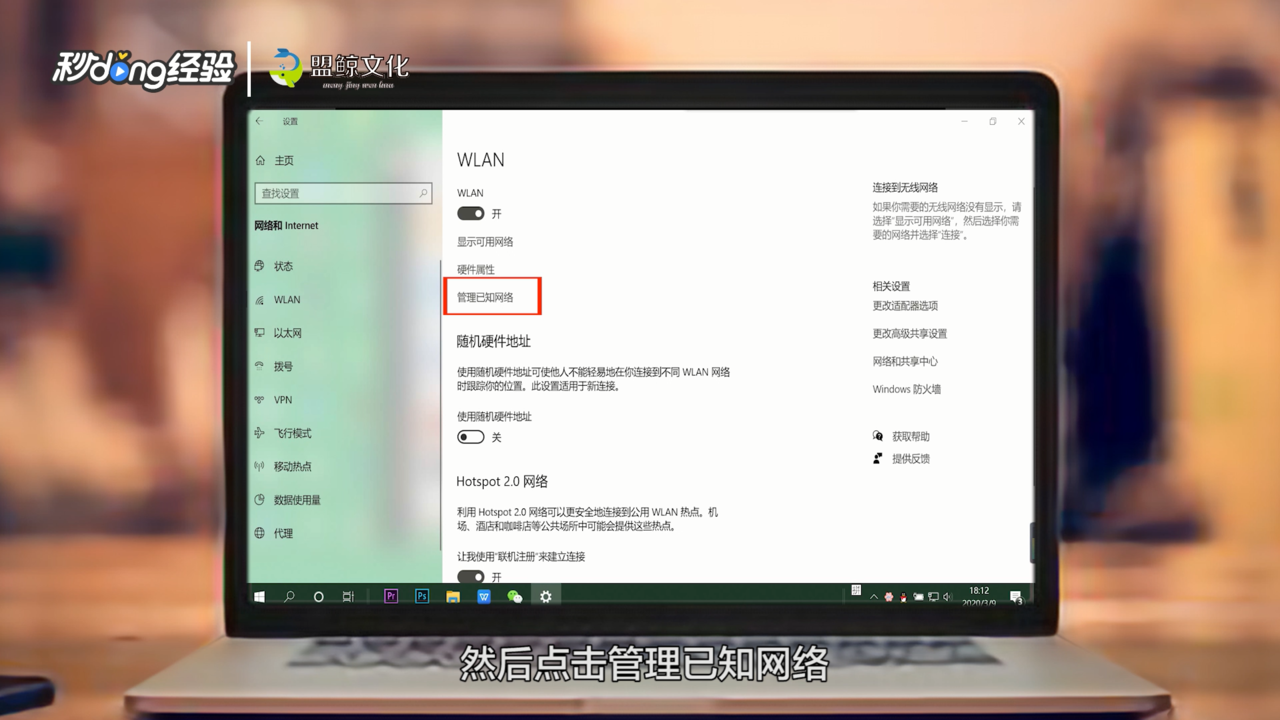The height and width of the screenshot is (720, 1280).
Task: Launch Premiere Pro from taskbar
Action: [x=391, y=596]
